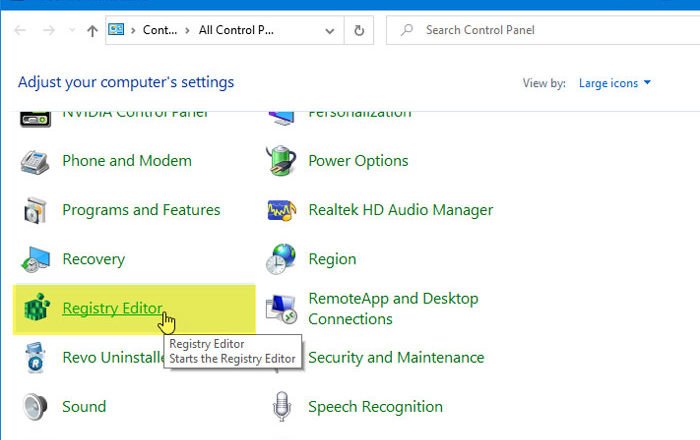
Task: Open the Region link
Action: tap(332, 259)
